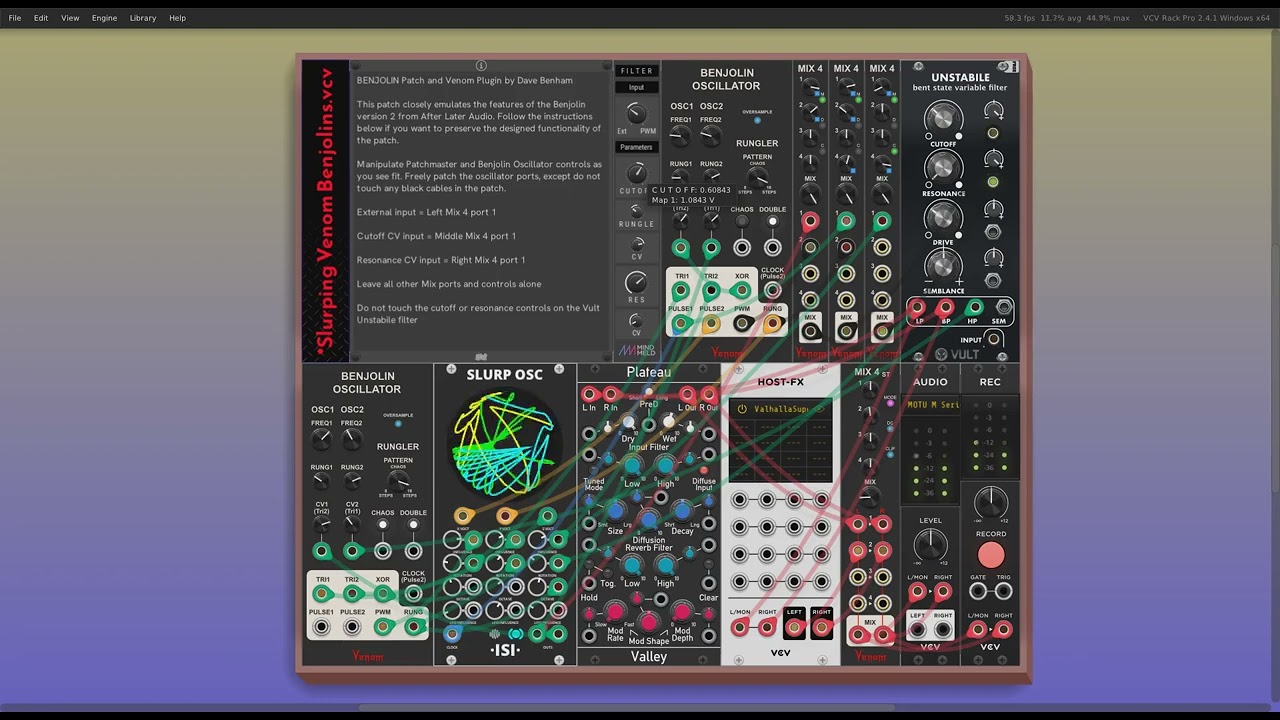
Task: Click the GATE port on Rec module
Action: point(978,591)
